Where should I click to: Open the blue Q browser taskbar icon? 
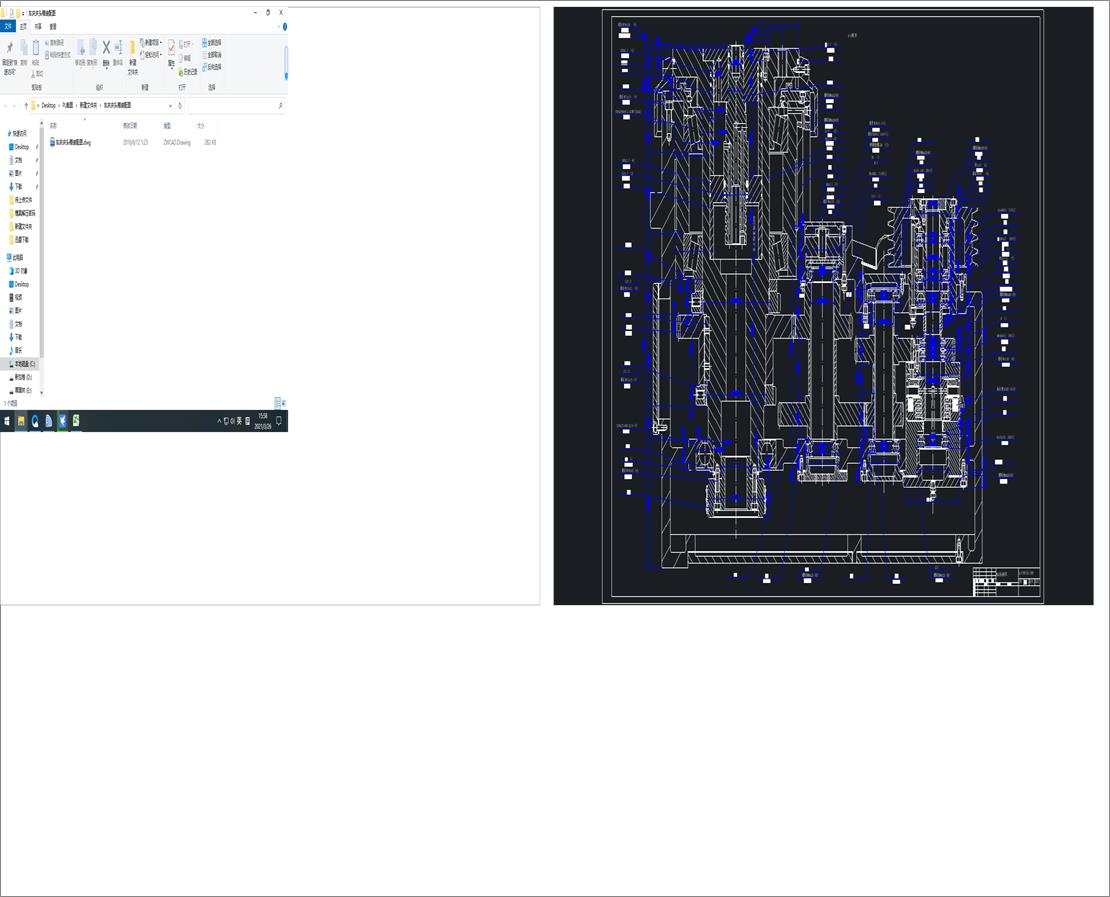(x=35, y=421)
